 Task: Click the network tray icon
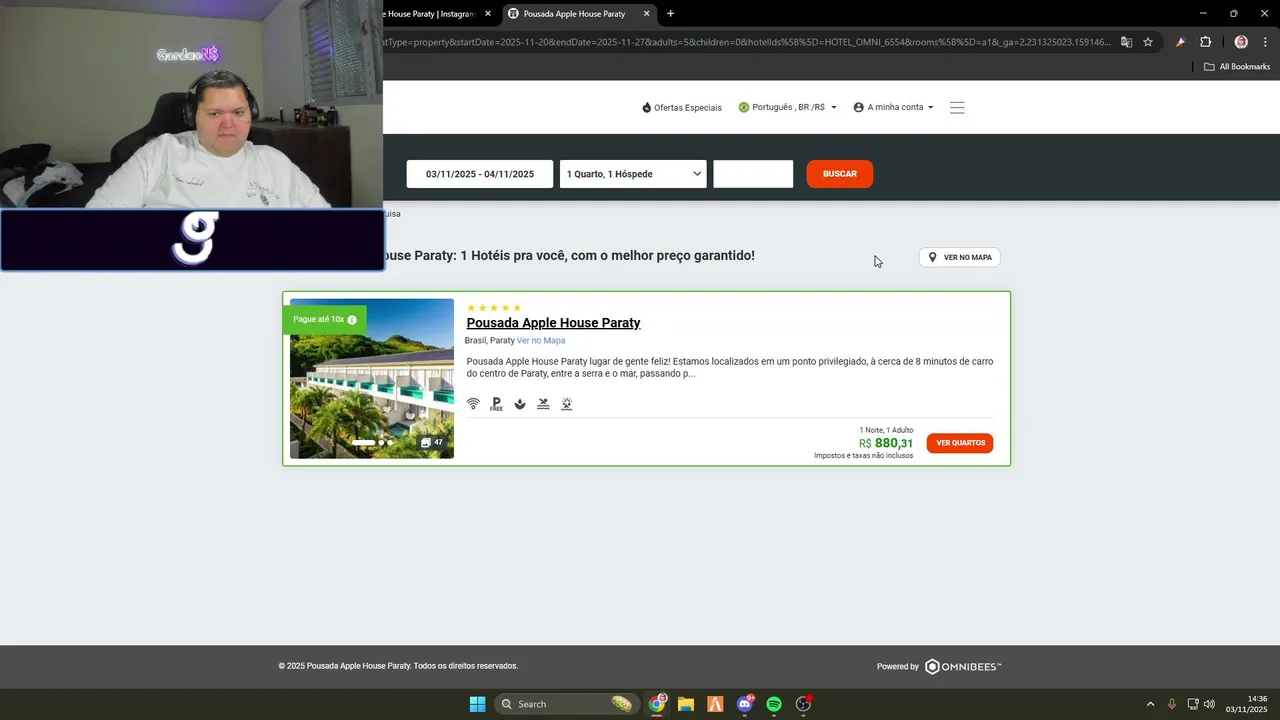1193,704
